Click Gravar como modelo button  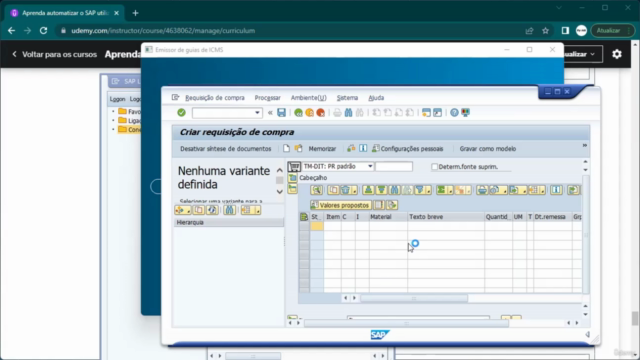point(488,149)
